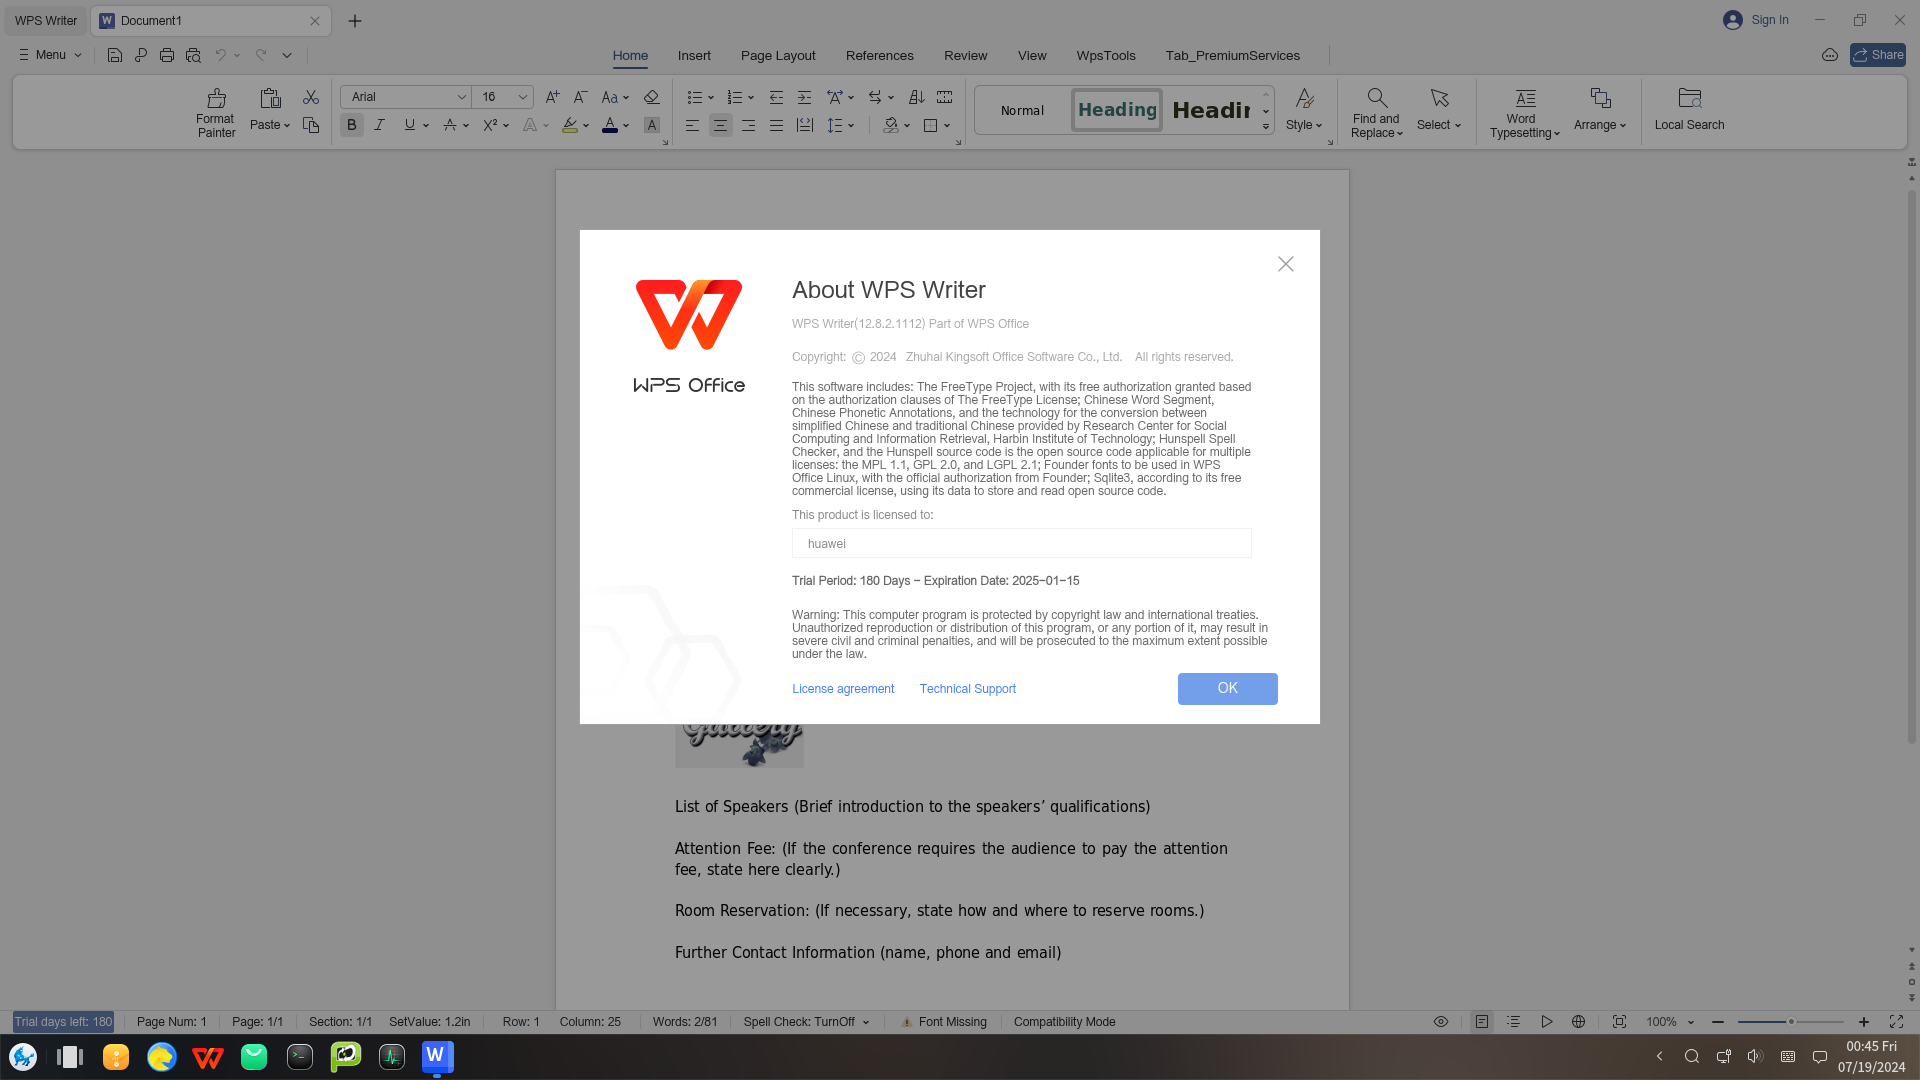Click the Local Search icon
1920x1080 pixels.
click(x=1689, y=99)
